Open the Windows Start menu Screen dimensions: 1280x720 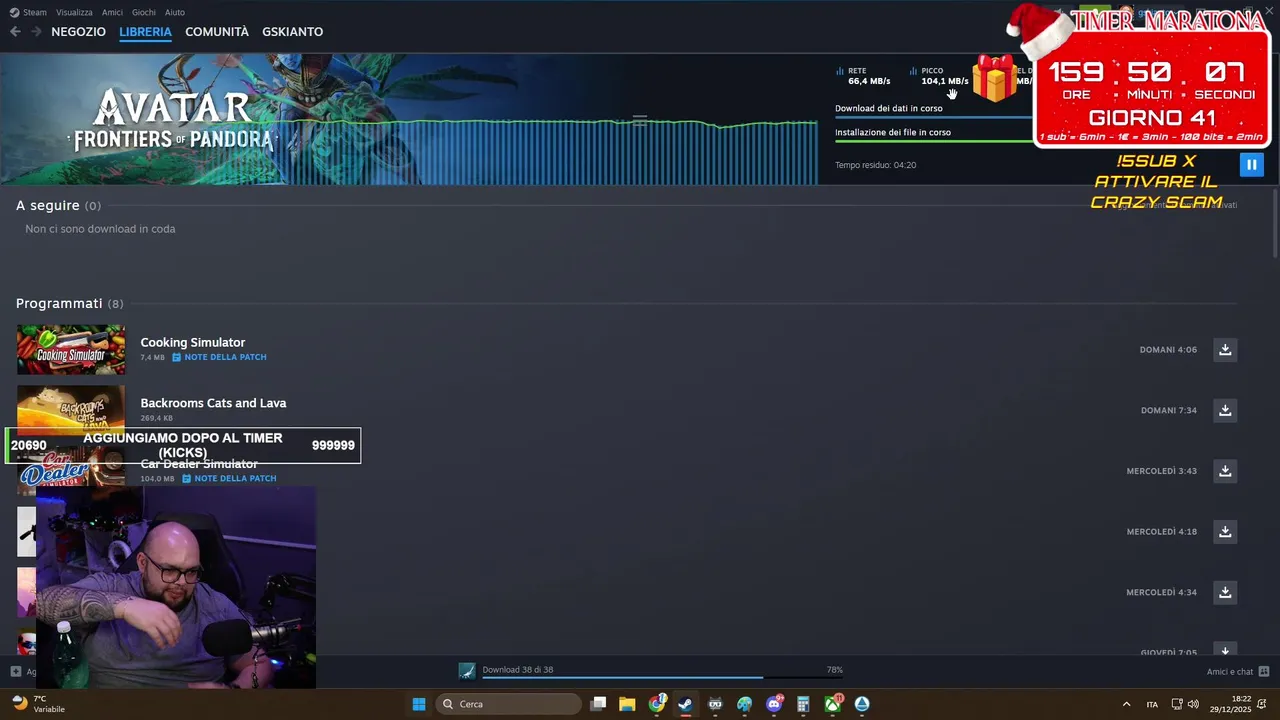tap(419, 704)
